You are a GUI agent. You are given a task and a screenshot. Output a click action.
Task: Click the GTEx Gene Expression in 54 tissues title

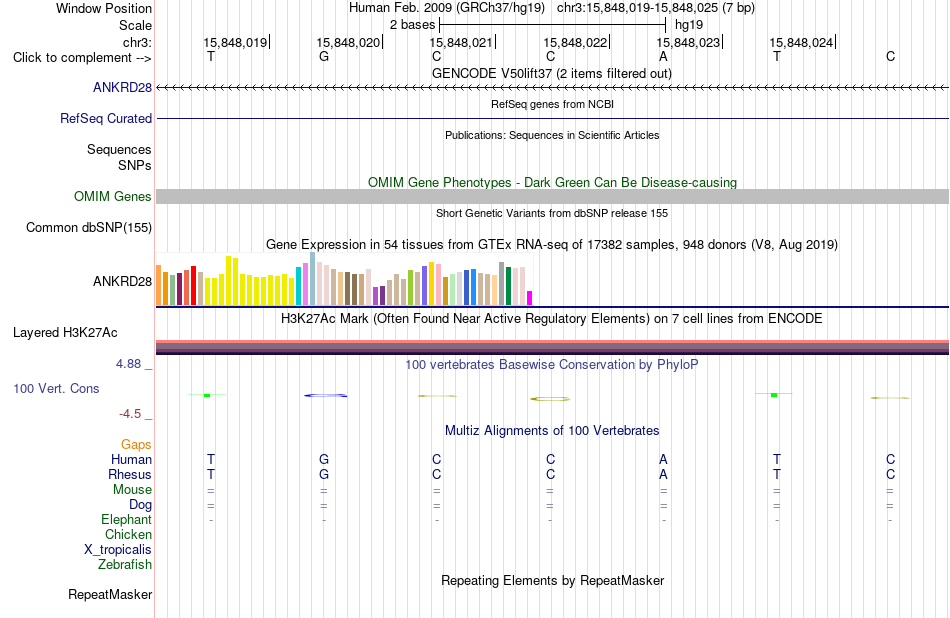pos(552,244)
